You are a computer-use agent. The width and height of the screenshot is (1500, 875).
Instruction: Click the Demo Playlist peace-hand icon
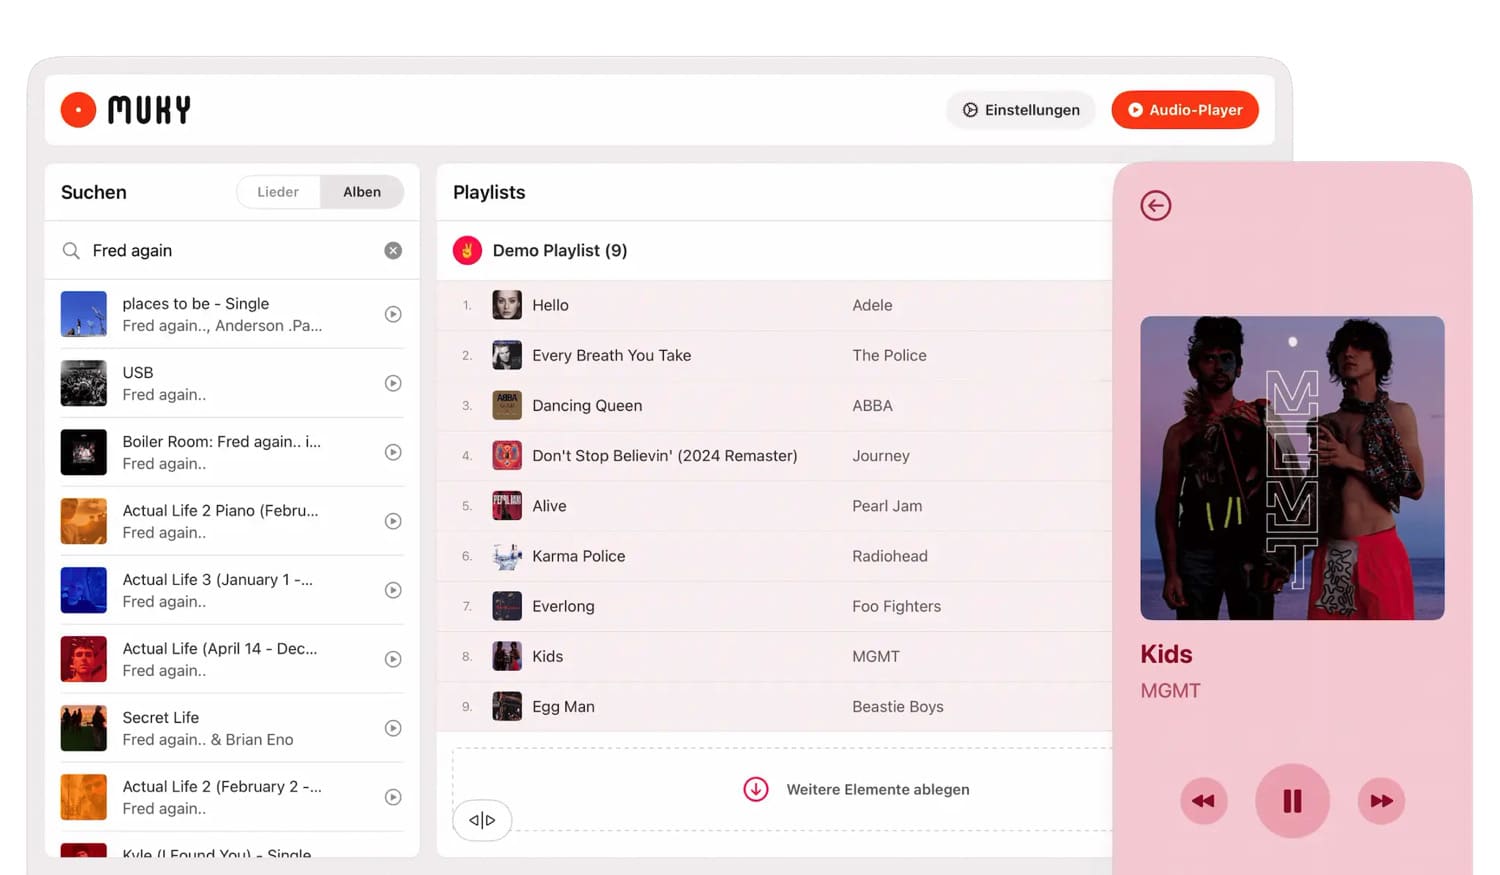pos(467,251)
